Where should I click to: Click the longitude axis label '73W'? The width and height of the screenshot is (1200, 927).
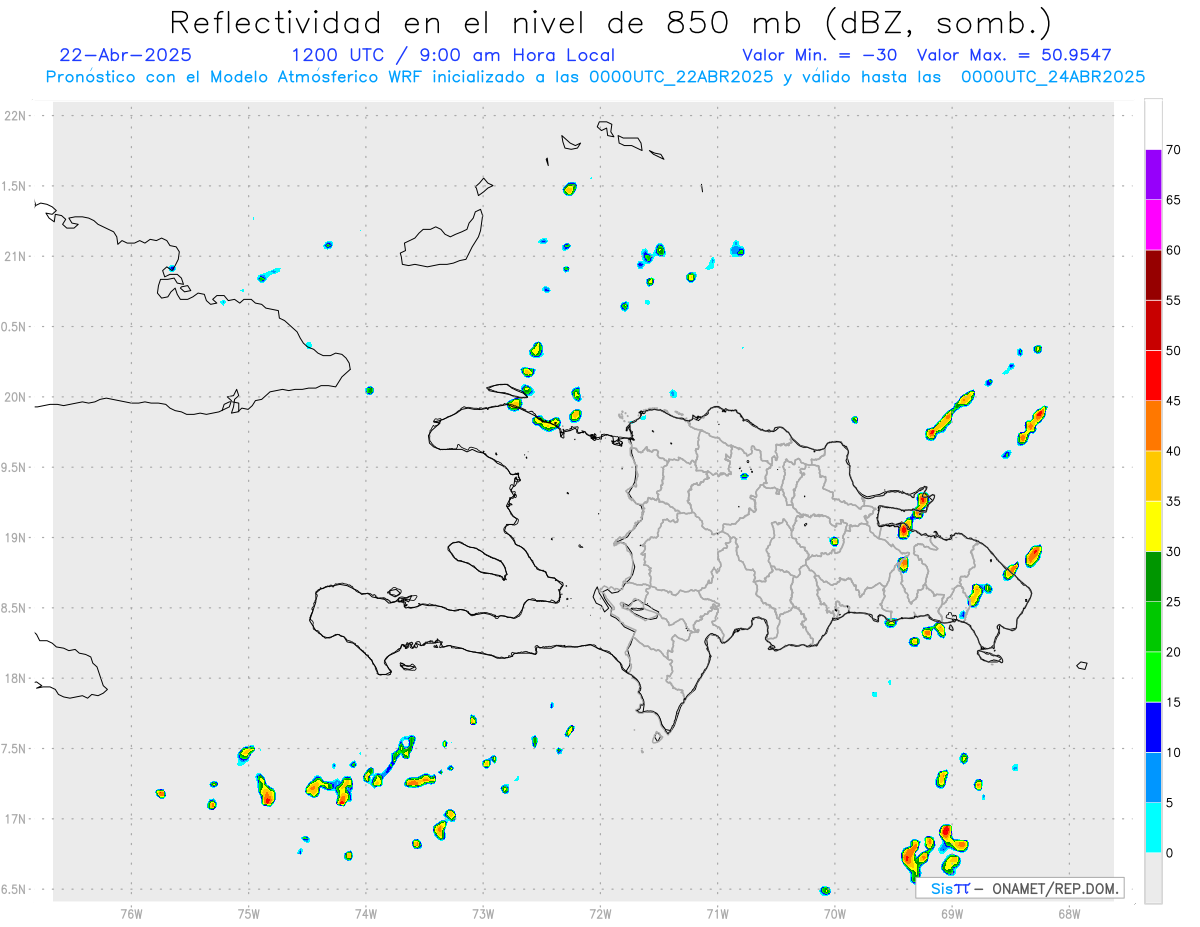[483, 914]
